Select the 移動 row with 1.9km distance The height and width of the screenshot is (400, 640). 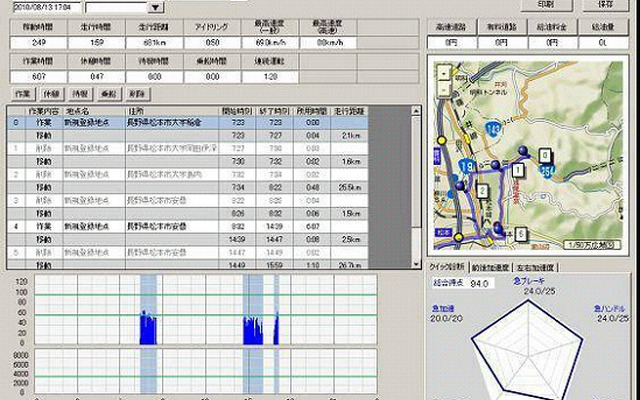pos(188,214)
